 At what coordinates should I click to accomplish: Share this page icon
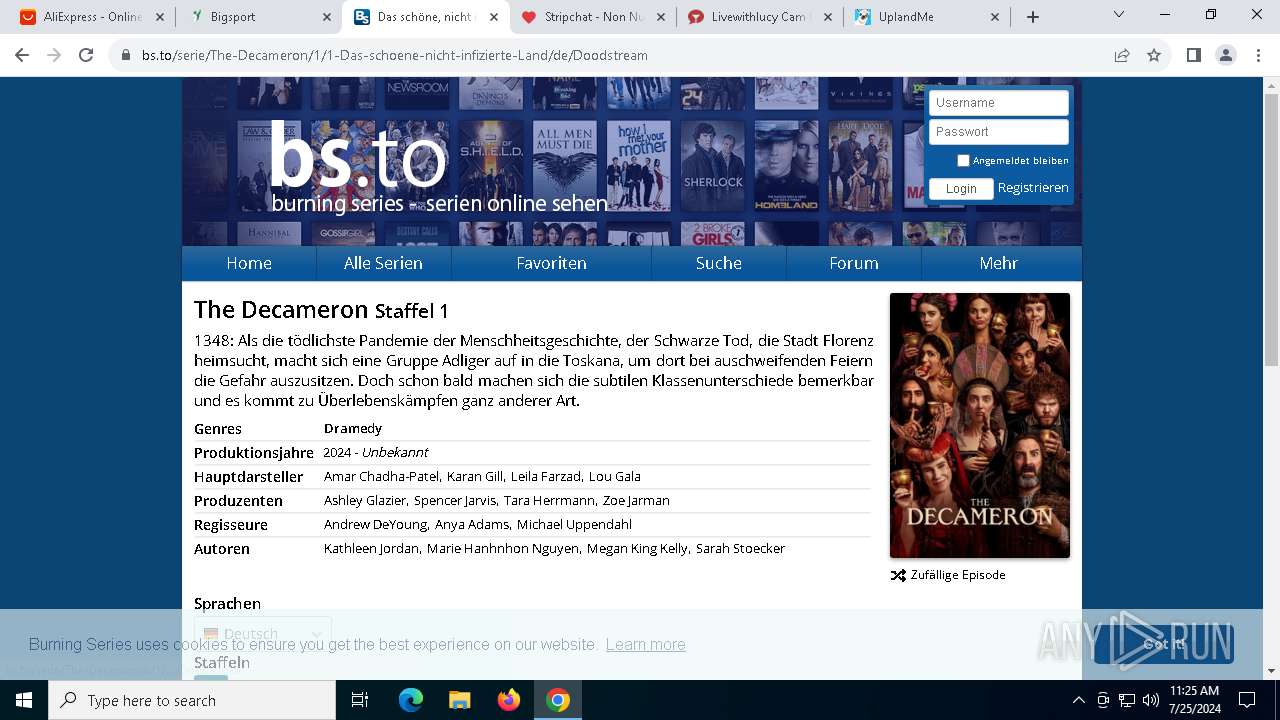(1122, 55)
